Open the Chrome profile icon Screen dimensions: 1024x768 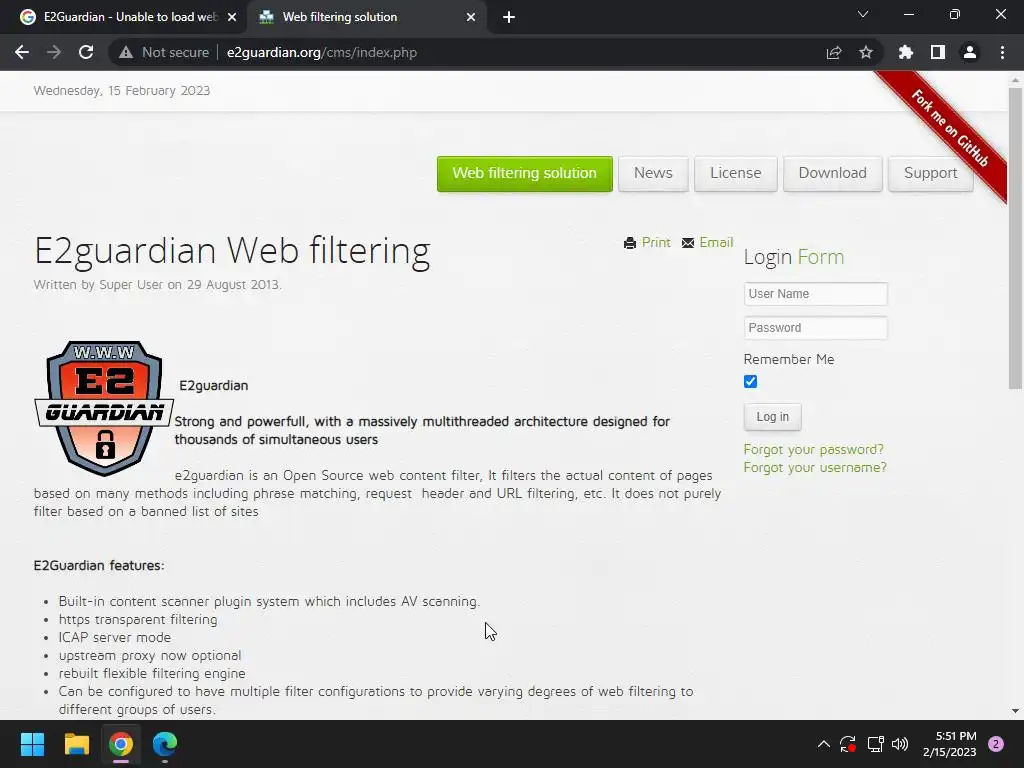pyautogui.click(x=970, y=52)
